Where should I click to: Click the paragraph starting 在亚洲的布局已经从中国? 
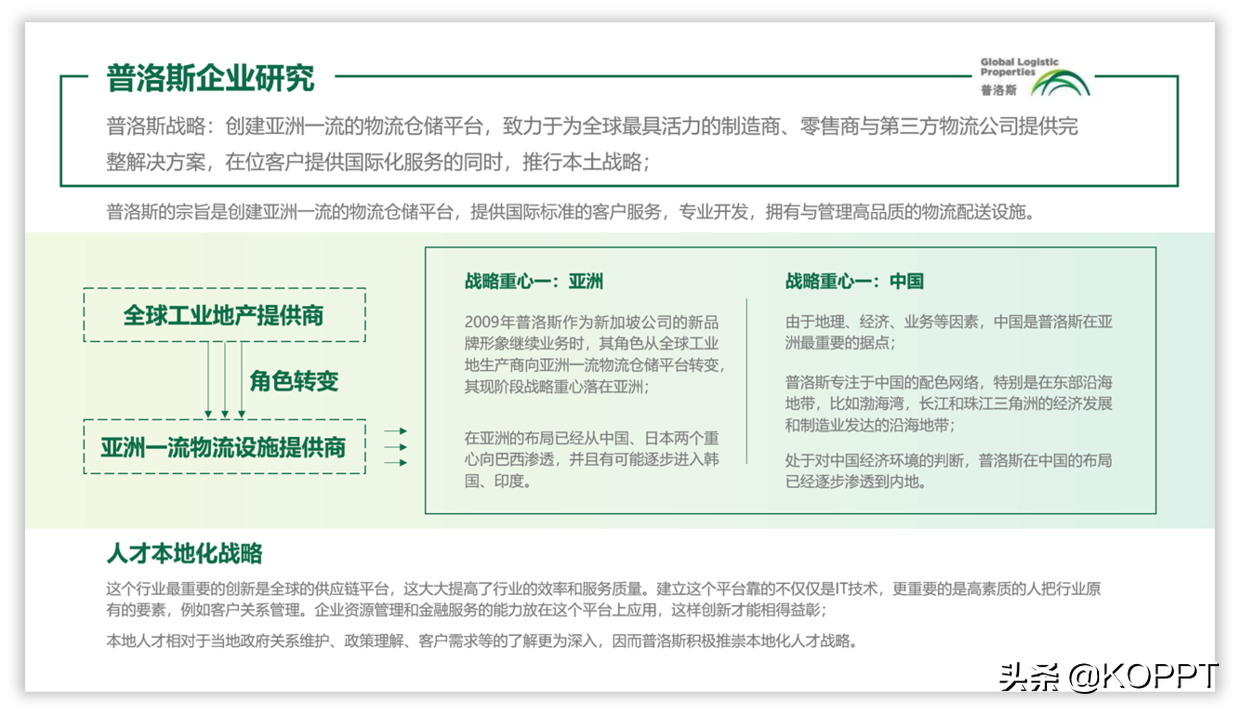click(592, 459)
